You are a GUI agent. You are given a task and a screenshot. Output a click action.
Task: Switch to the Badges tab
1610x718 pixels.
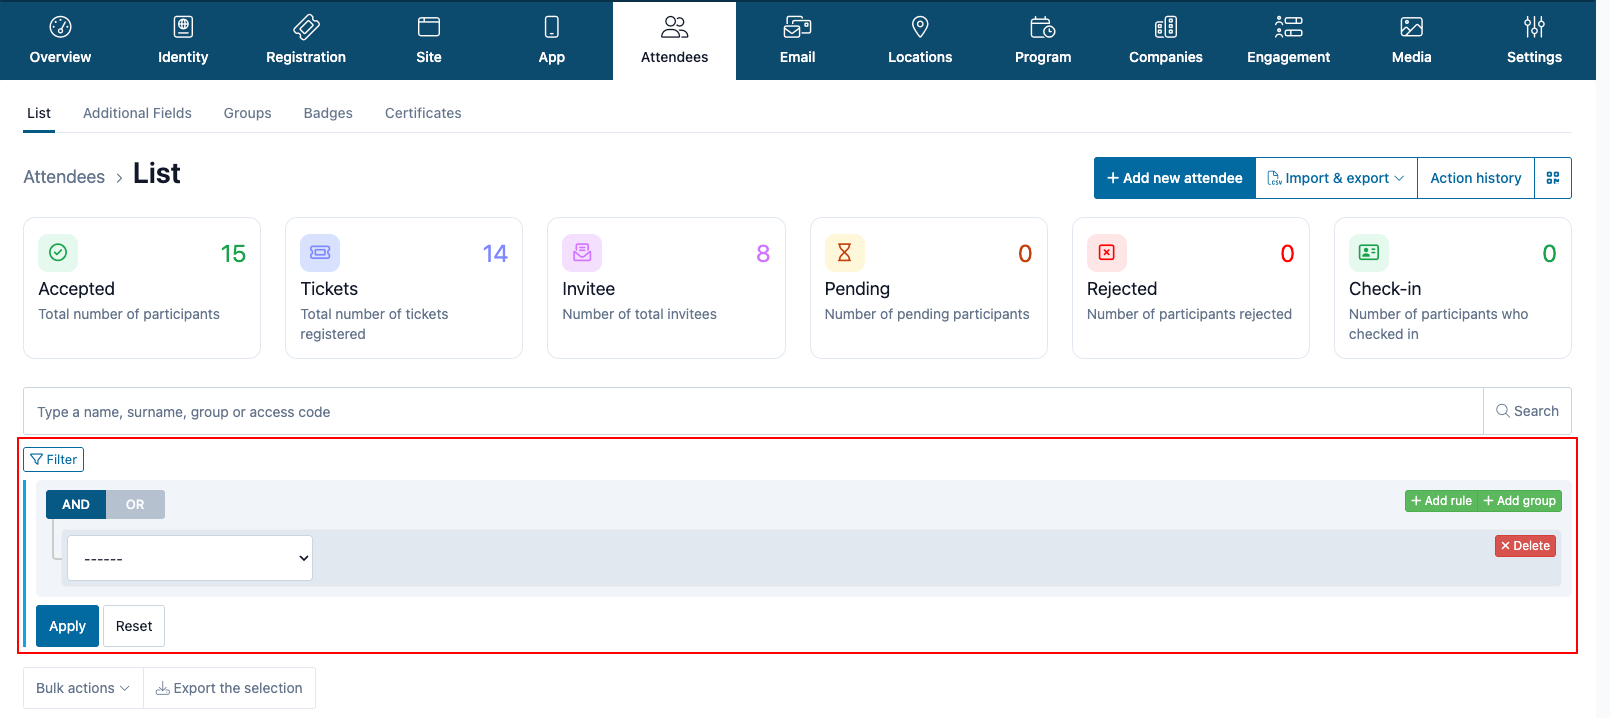(x=328, y=113)
